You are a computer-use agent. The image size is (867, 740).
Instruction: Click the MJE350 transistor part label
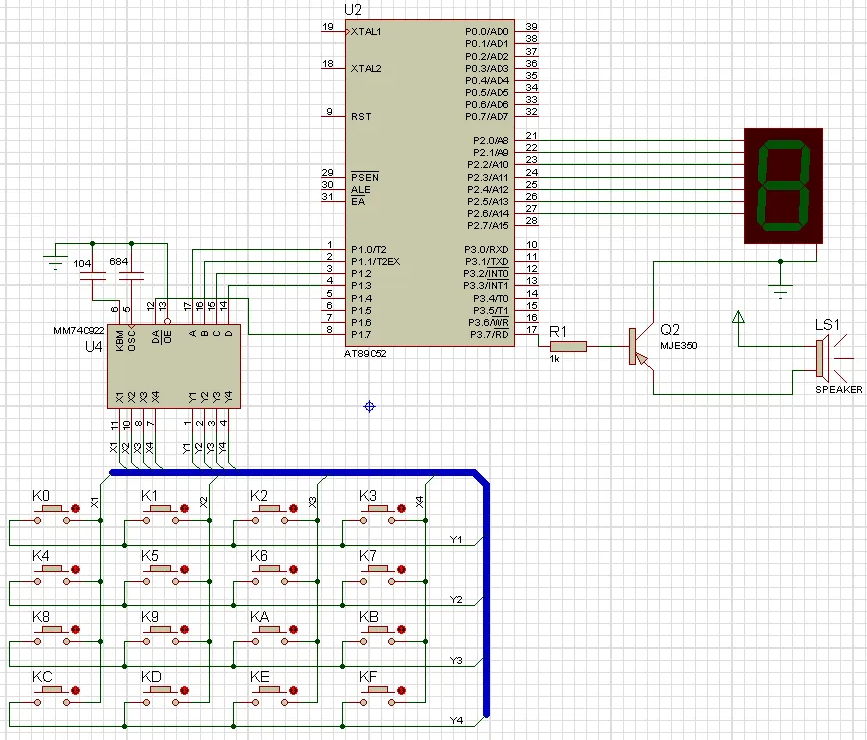(678, 346)
